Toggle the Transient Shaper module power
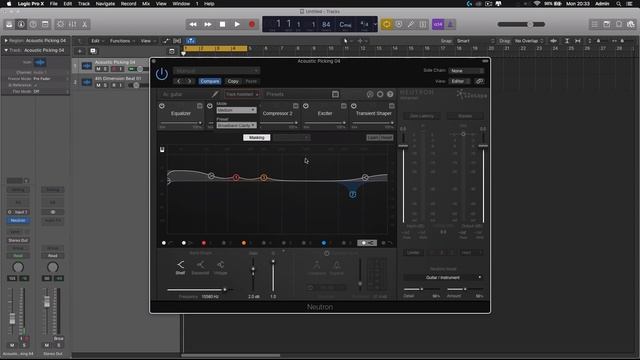This screenshot has width=640, height=360. pyautogui.click(x=354, y=106)
